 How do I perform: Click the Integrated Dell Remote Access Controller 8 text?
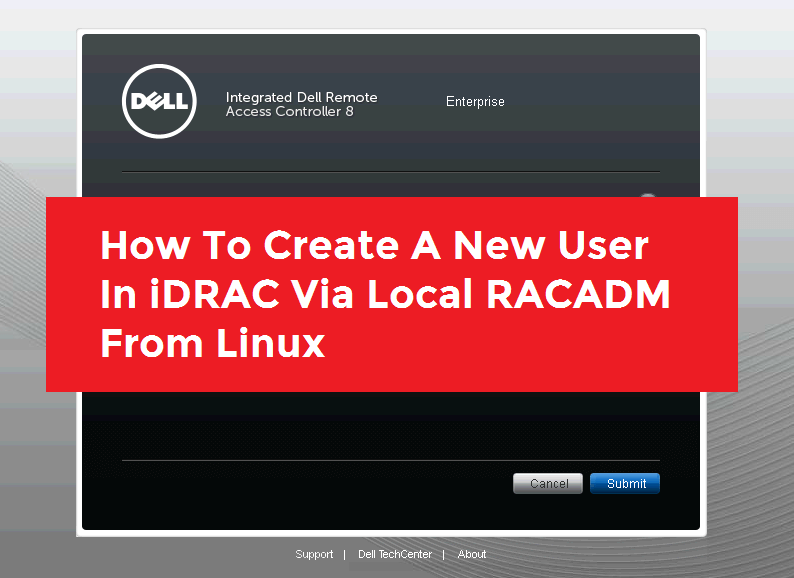301,104
